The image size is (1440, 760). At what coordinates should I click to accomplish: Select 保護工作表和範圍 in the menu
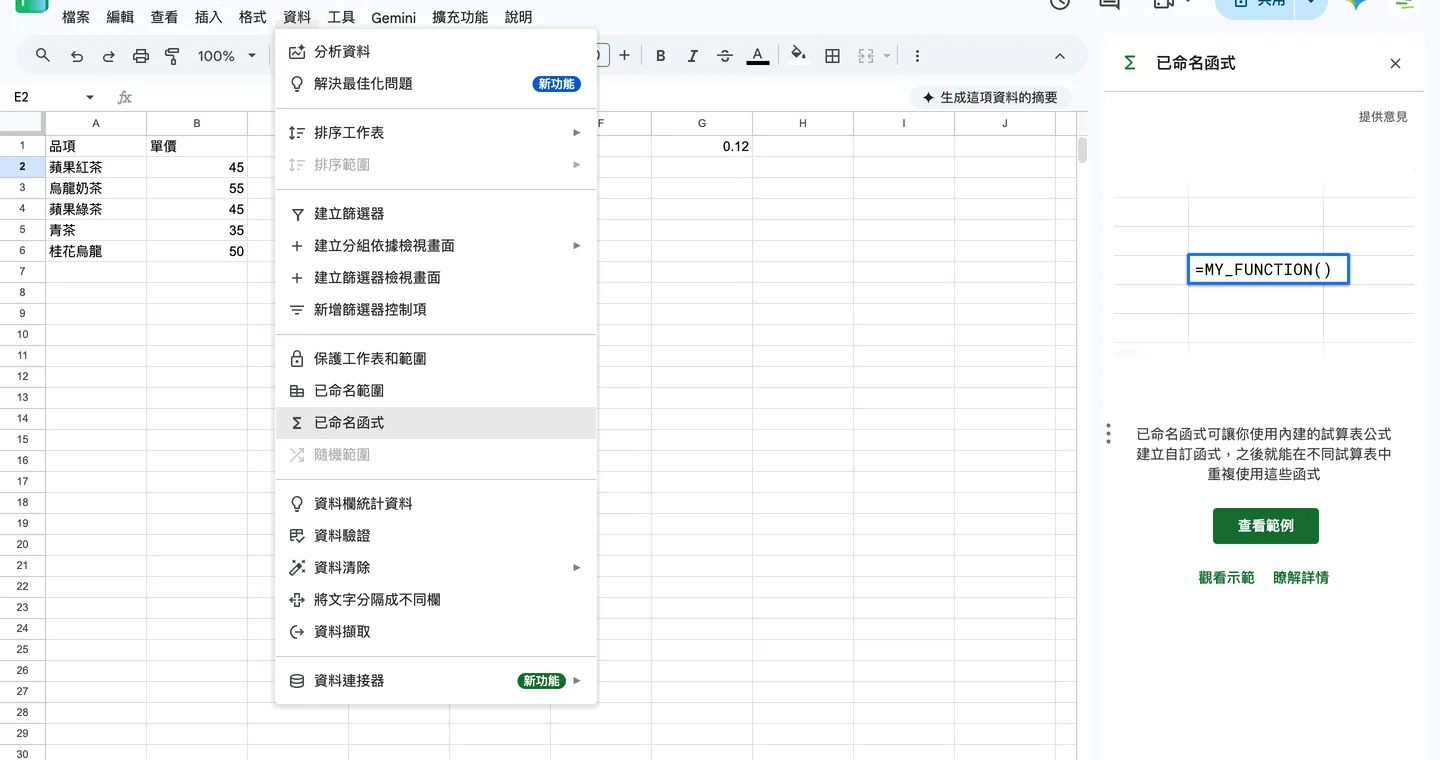click(436, 358)
